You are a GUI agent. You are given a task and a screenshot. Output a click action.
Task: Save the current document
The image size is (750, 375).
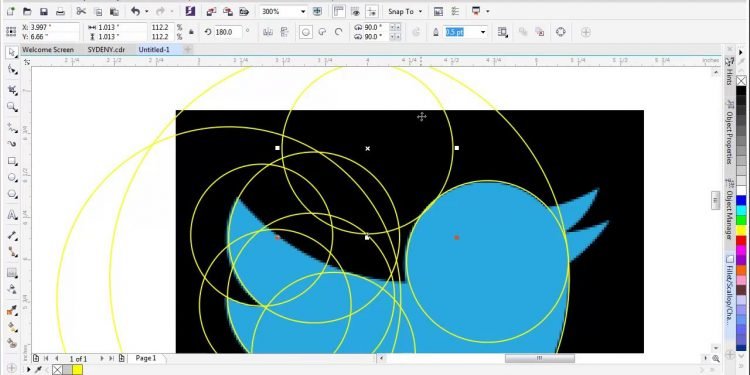coord(44,11)
